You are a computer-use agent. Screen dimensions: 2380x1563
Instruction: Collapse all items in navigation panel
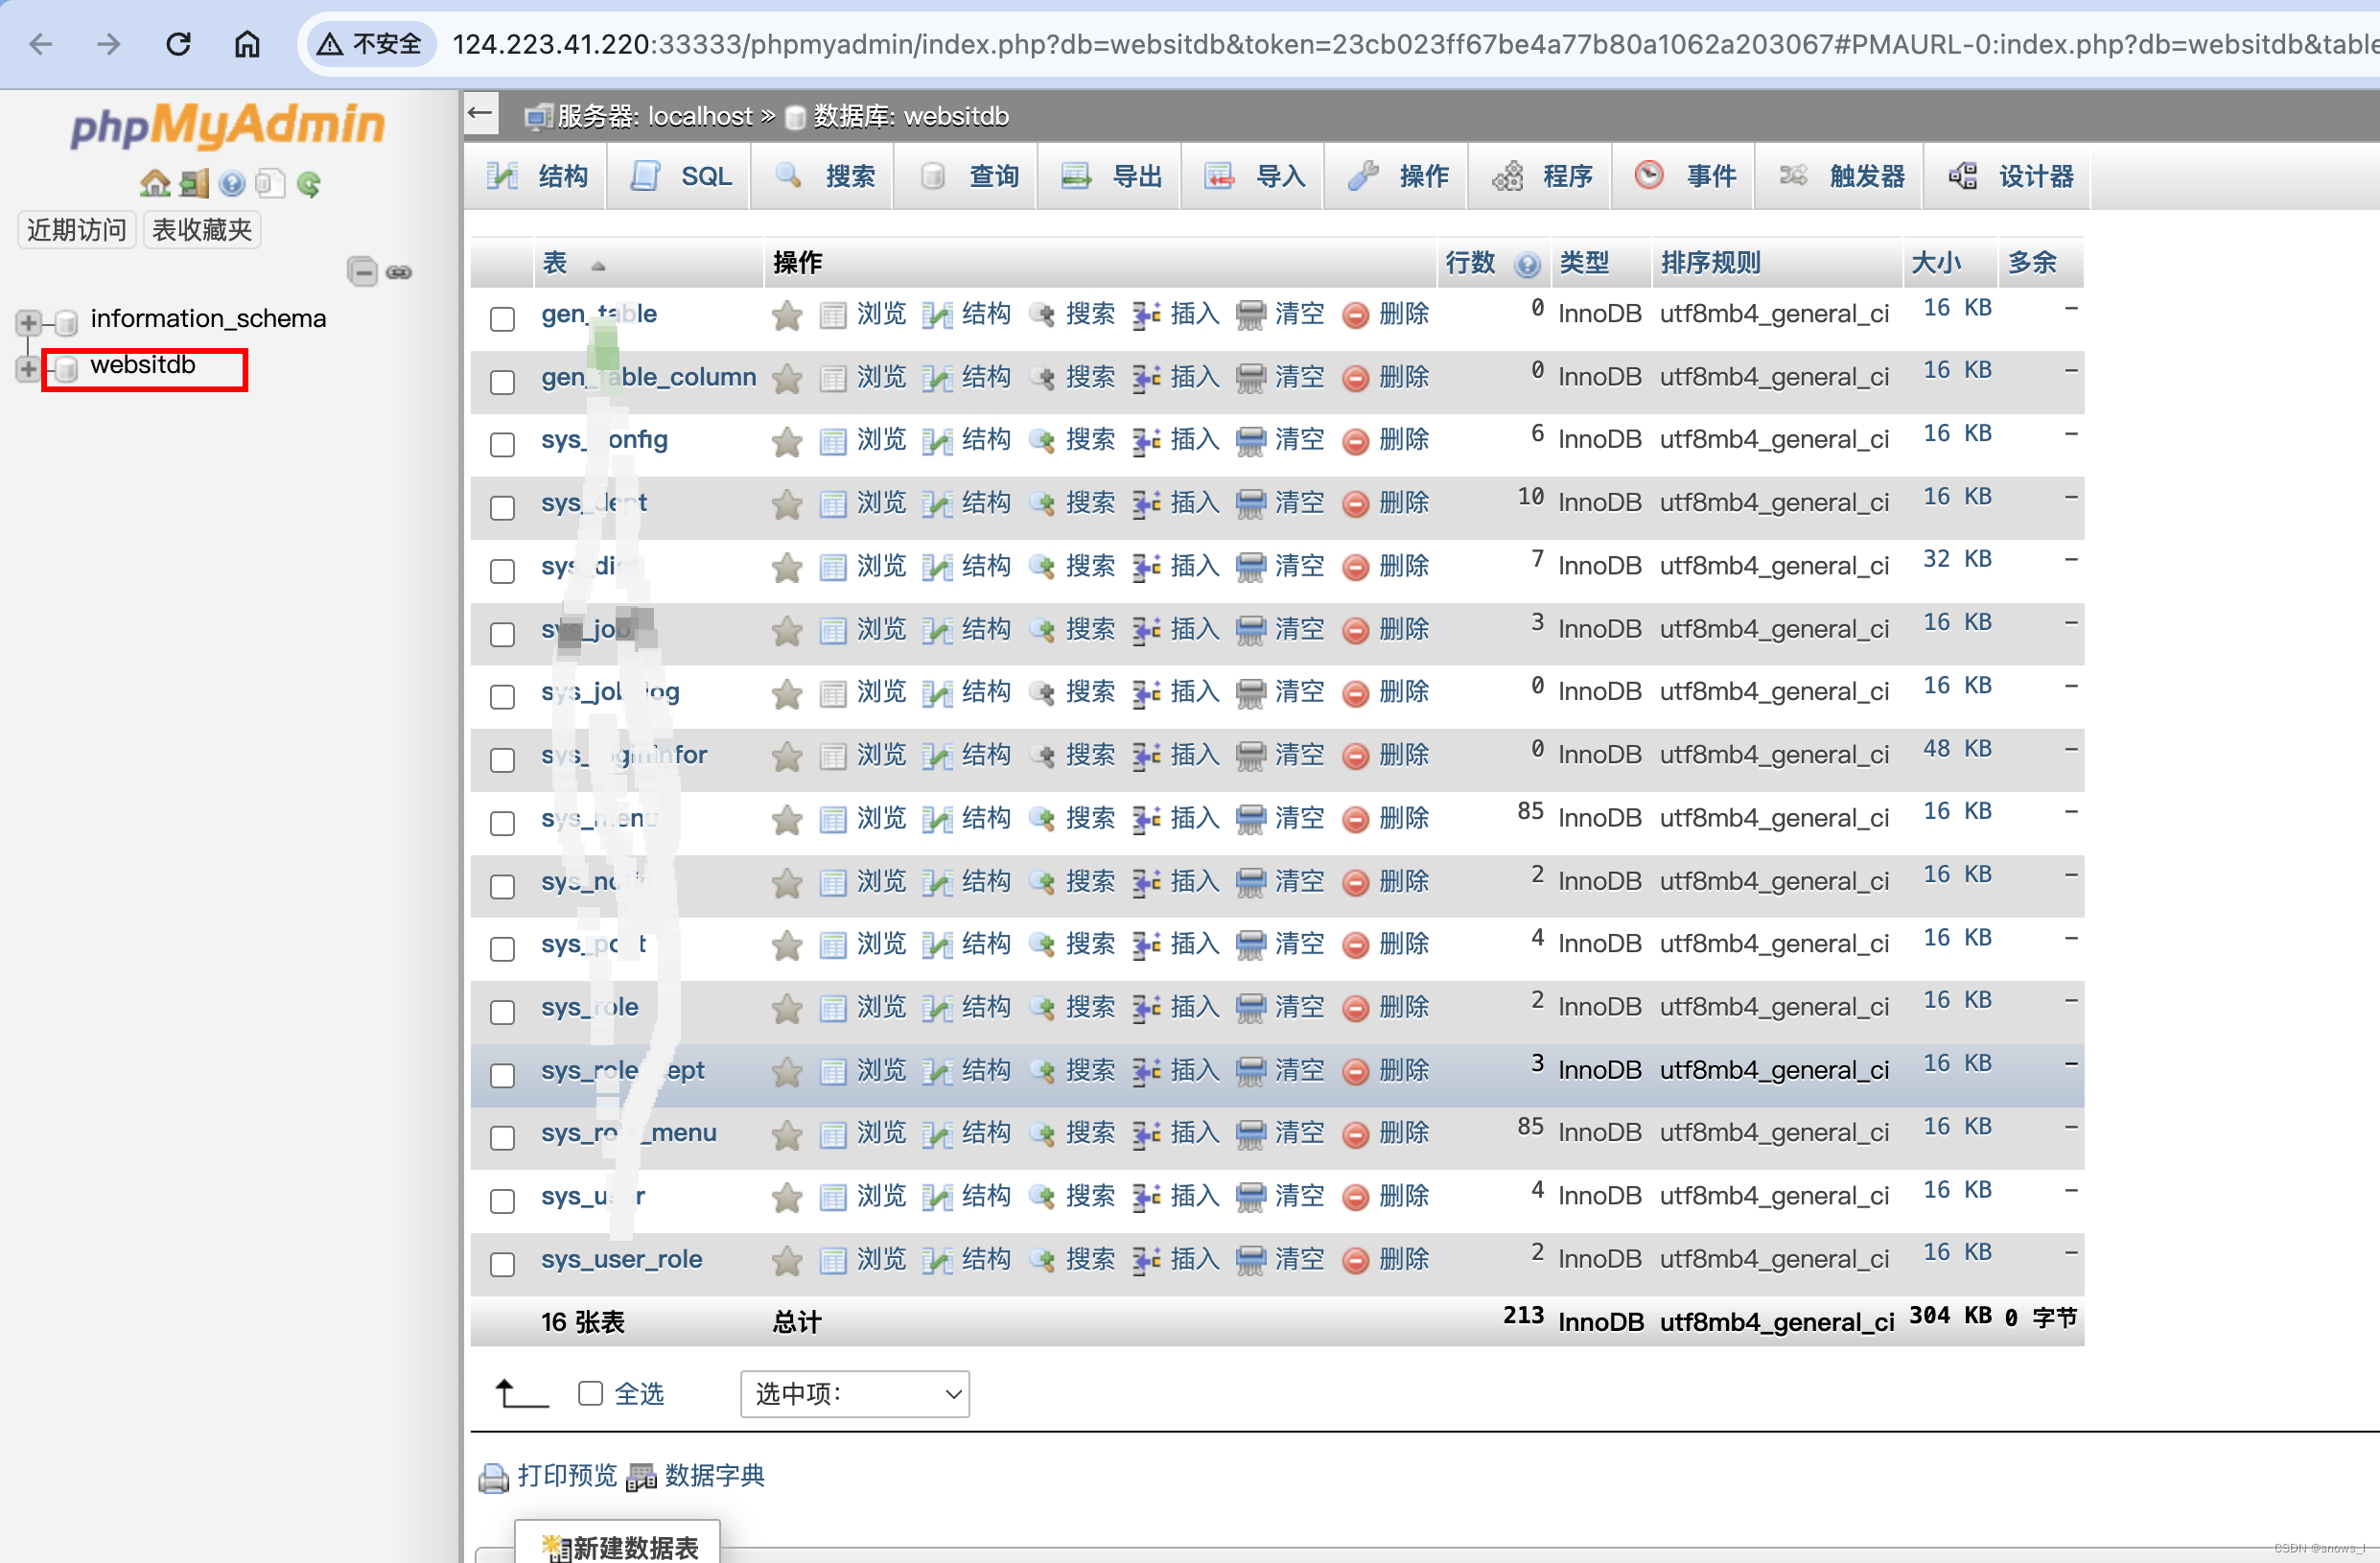tap(362, 272)
